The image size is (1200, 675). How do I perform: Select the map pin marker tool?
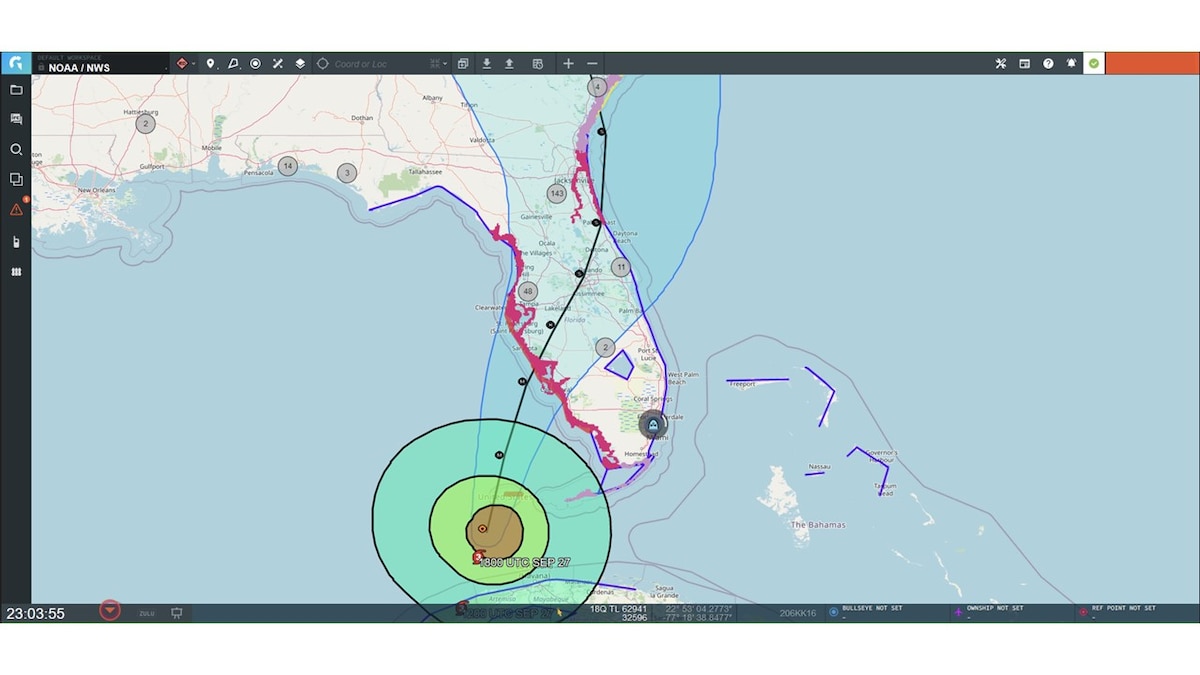pyautogui.click(x=210, y=63)
